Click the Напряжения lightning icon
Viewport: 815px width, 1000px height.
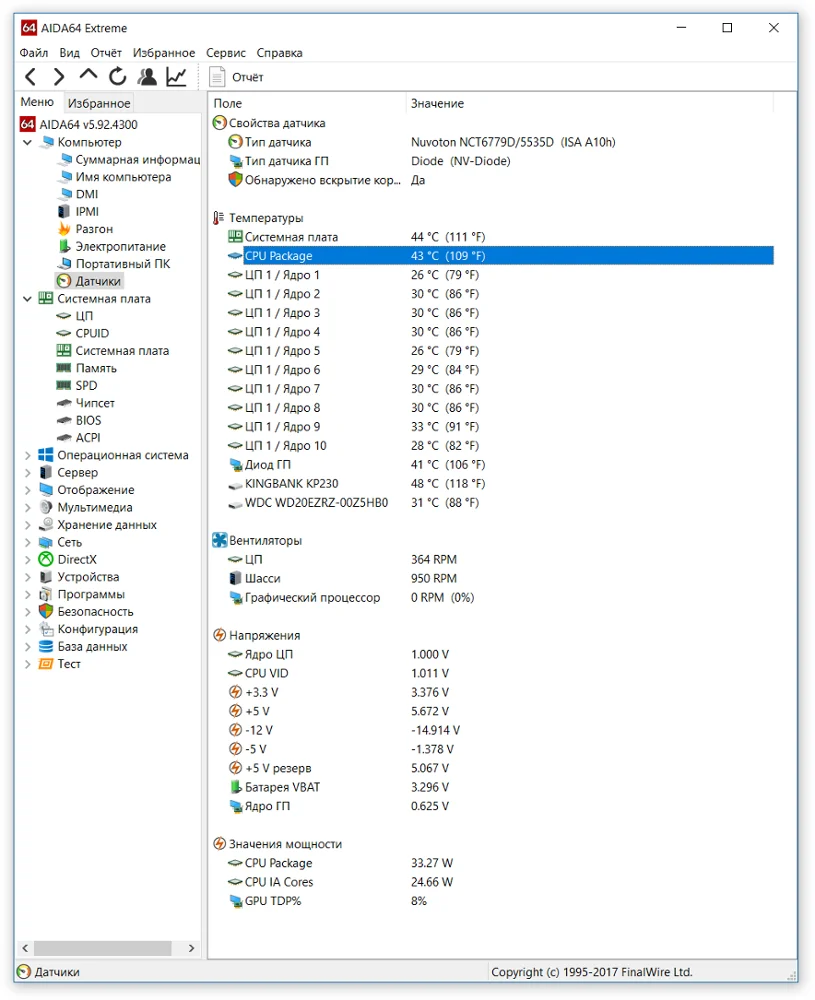tap(219, 635)
